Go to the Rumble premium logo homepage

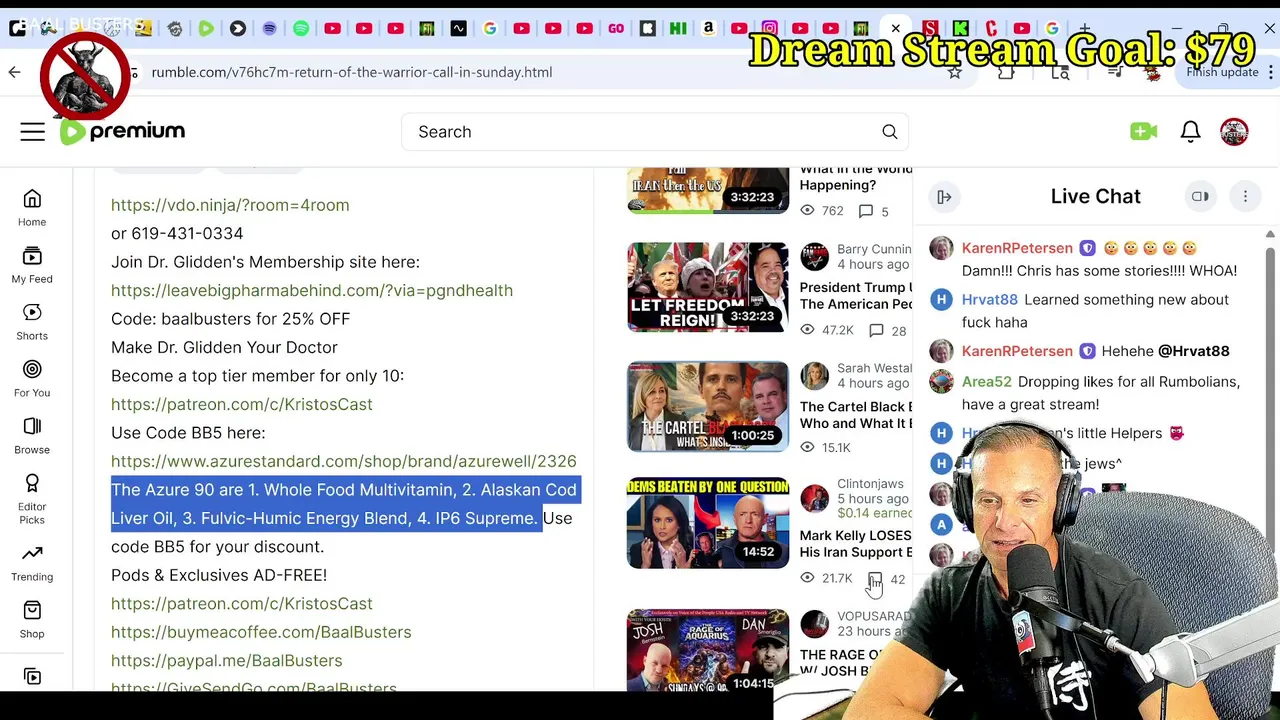pyautogui.click(x=122, y=131)
